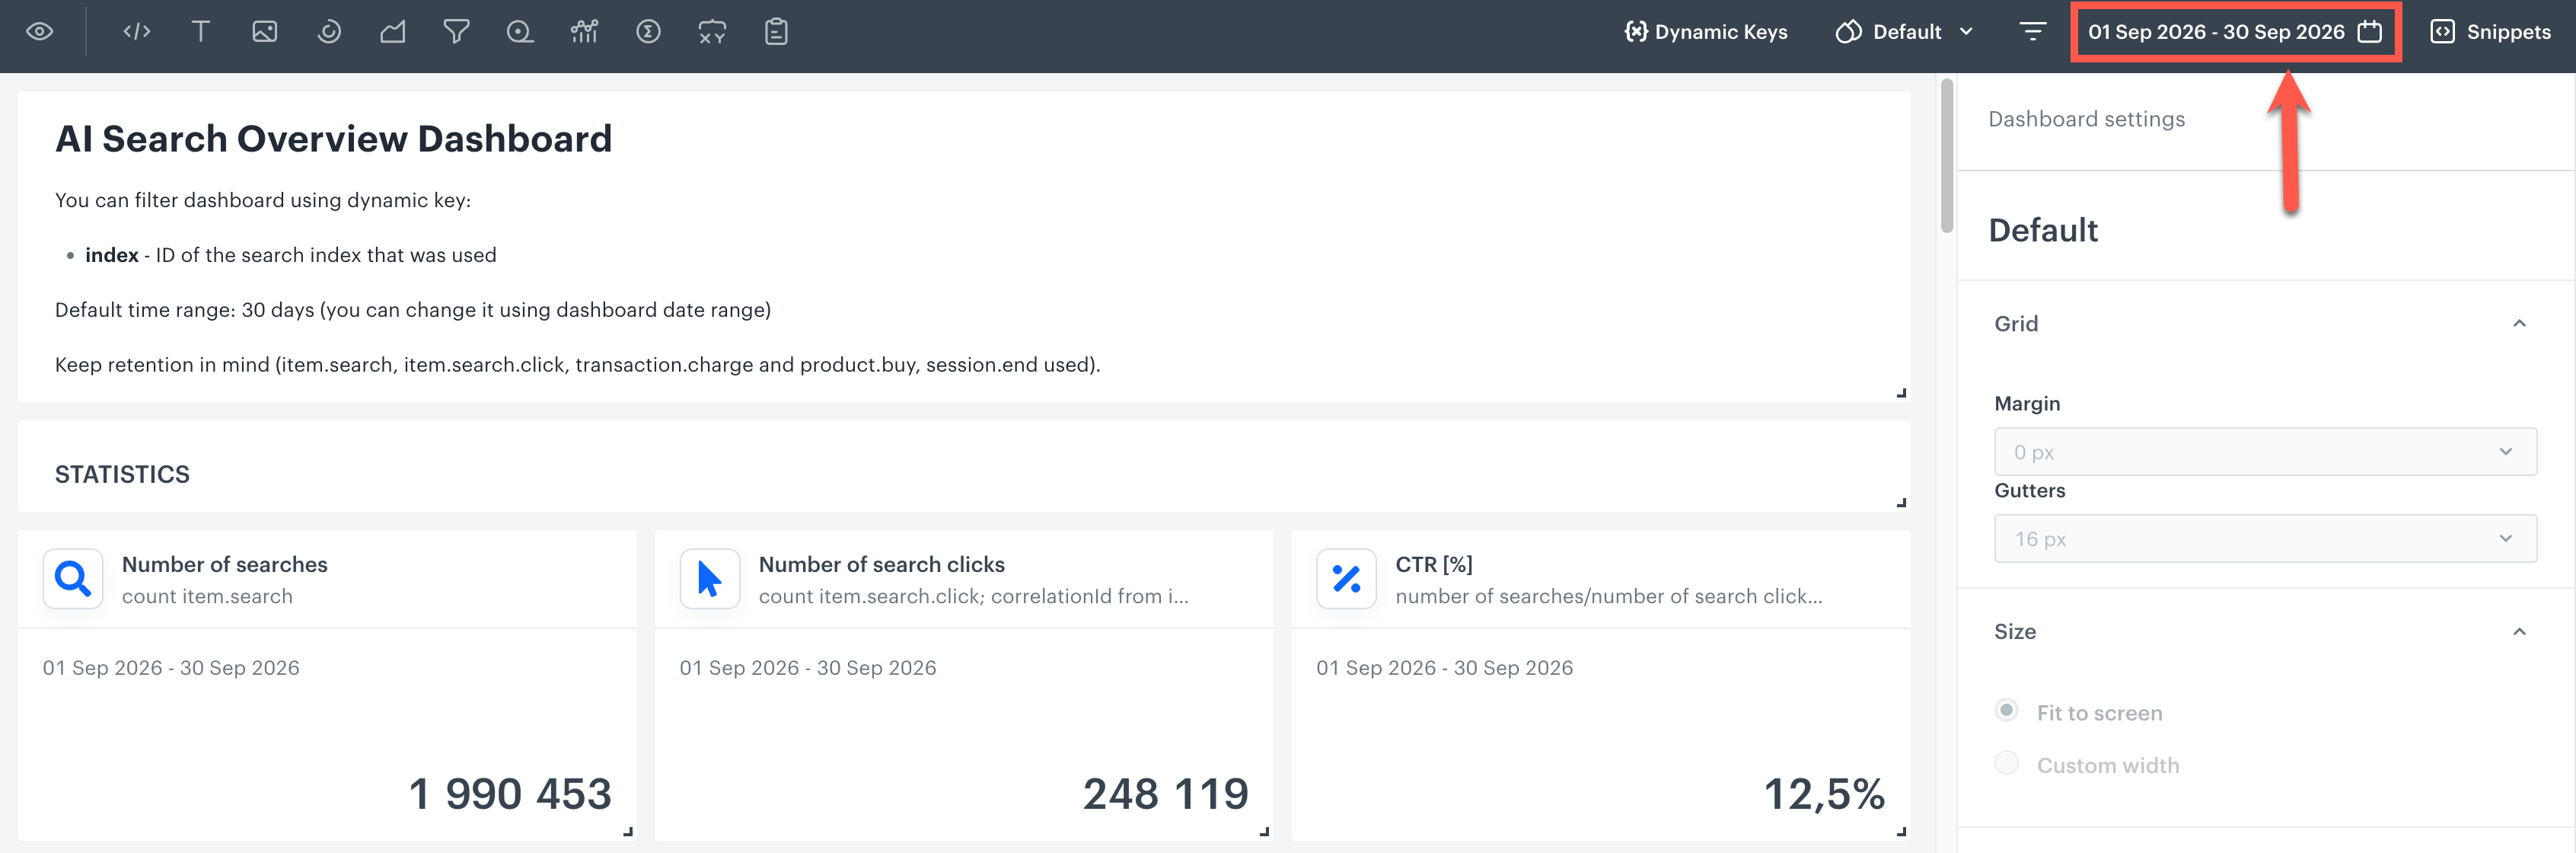Add a sigma aggregate widget
Viewport: 2576px width, 853px height.
(x=648, y=32)
